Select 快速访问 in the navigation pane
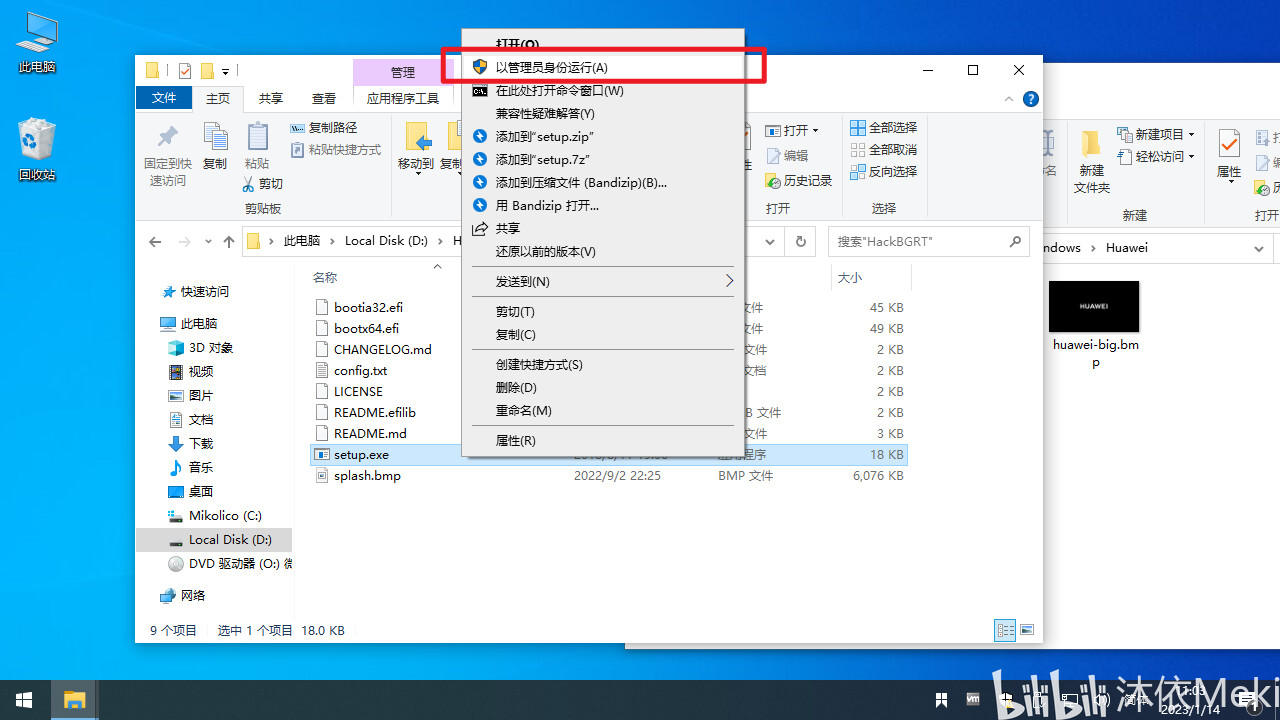The image size is (1280, 720). point(204,292)
